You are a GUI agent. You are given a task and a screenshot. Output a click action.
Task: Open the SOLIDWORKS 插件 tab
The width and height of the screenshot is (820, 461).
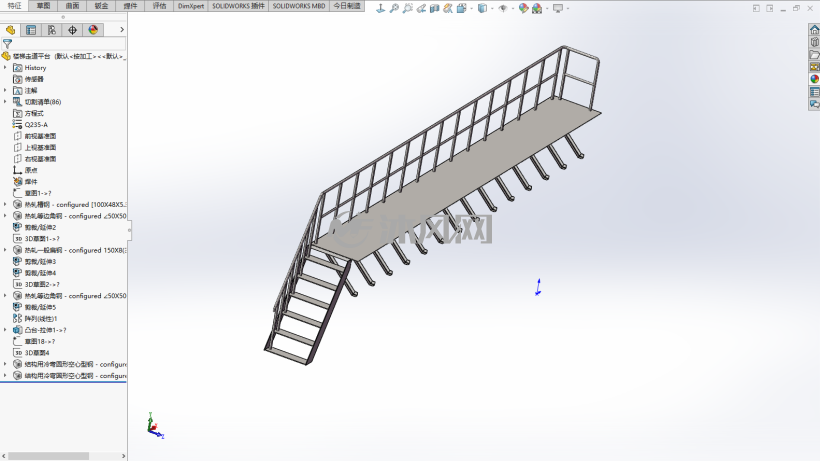click(238, 6)
